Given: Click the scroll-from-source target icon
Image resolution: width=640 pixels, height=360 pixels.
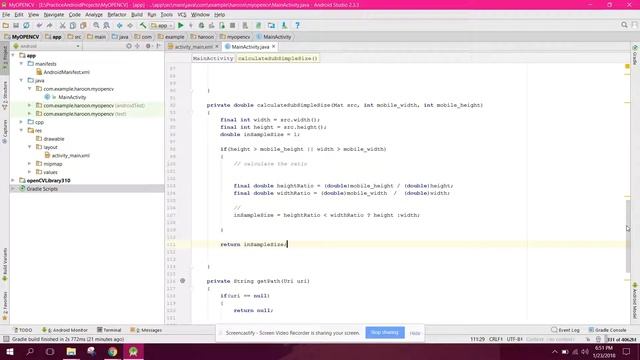Looking at the screenshot, I should click(129, 46).
